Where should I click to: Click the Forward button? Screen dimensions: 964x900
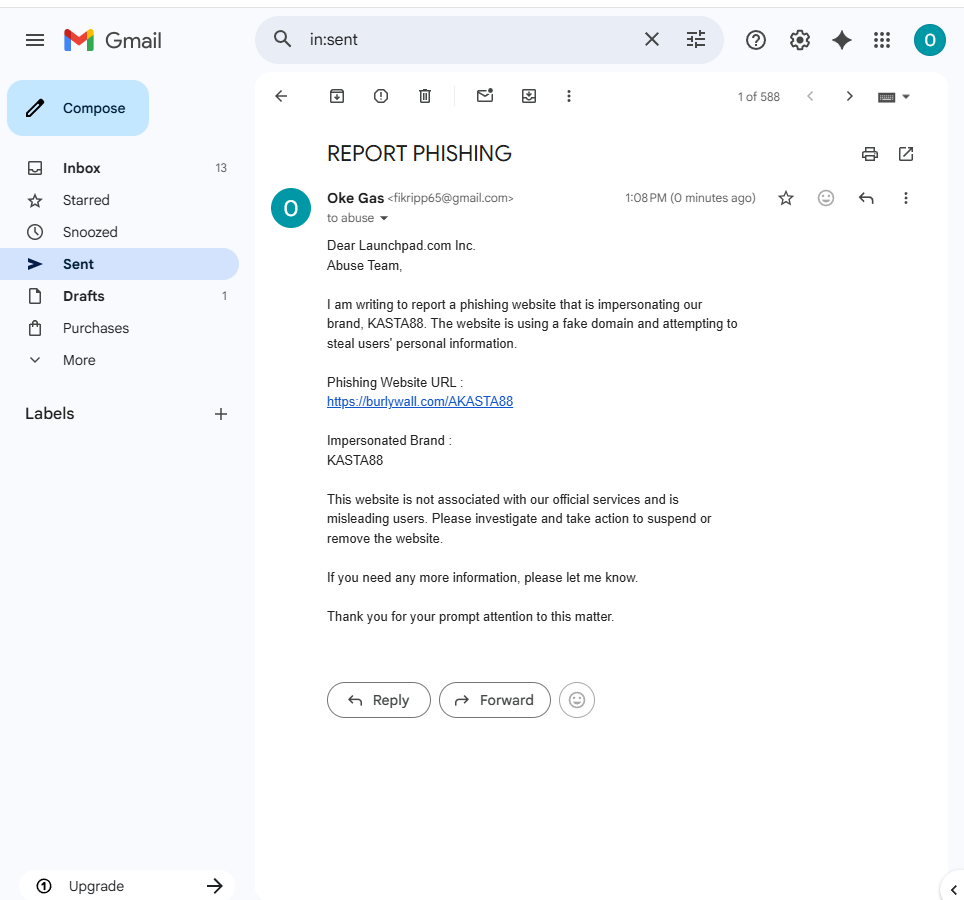494,700
